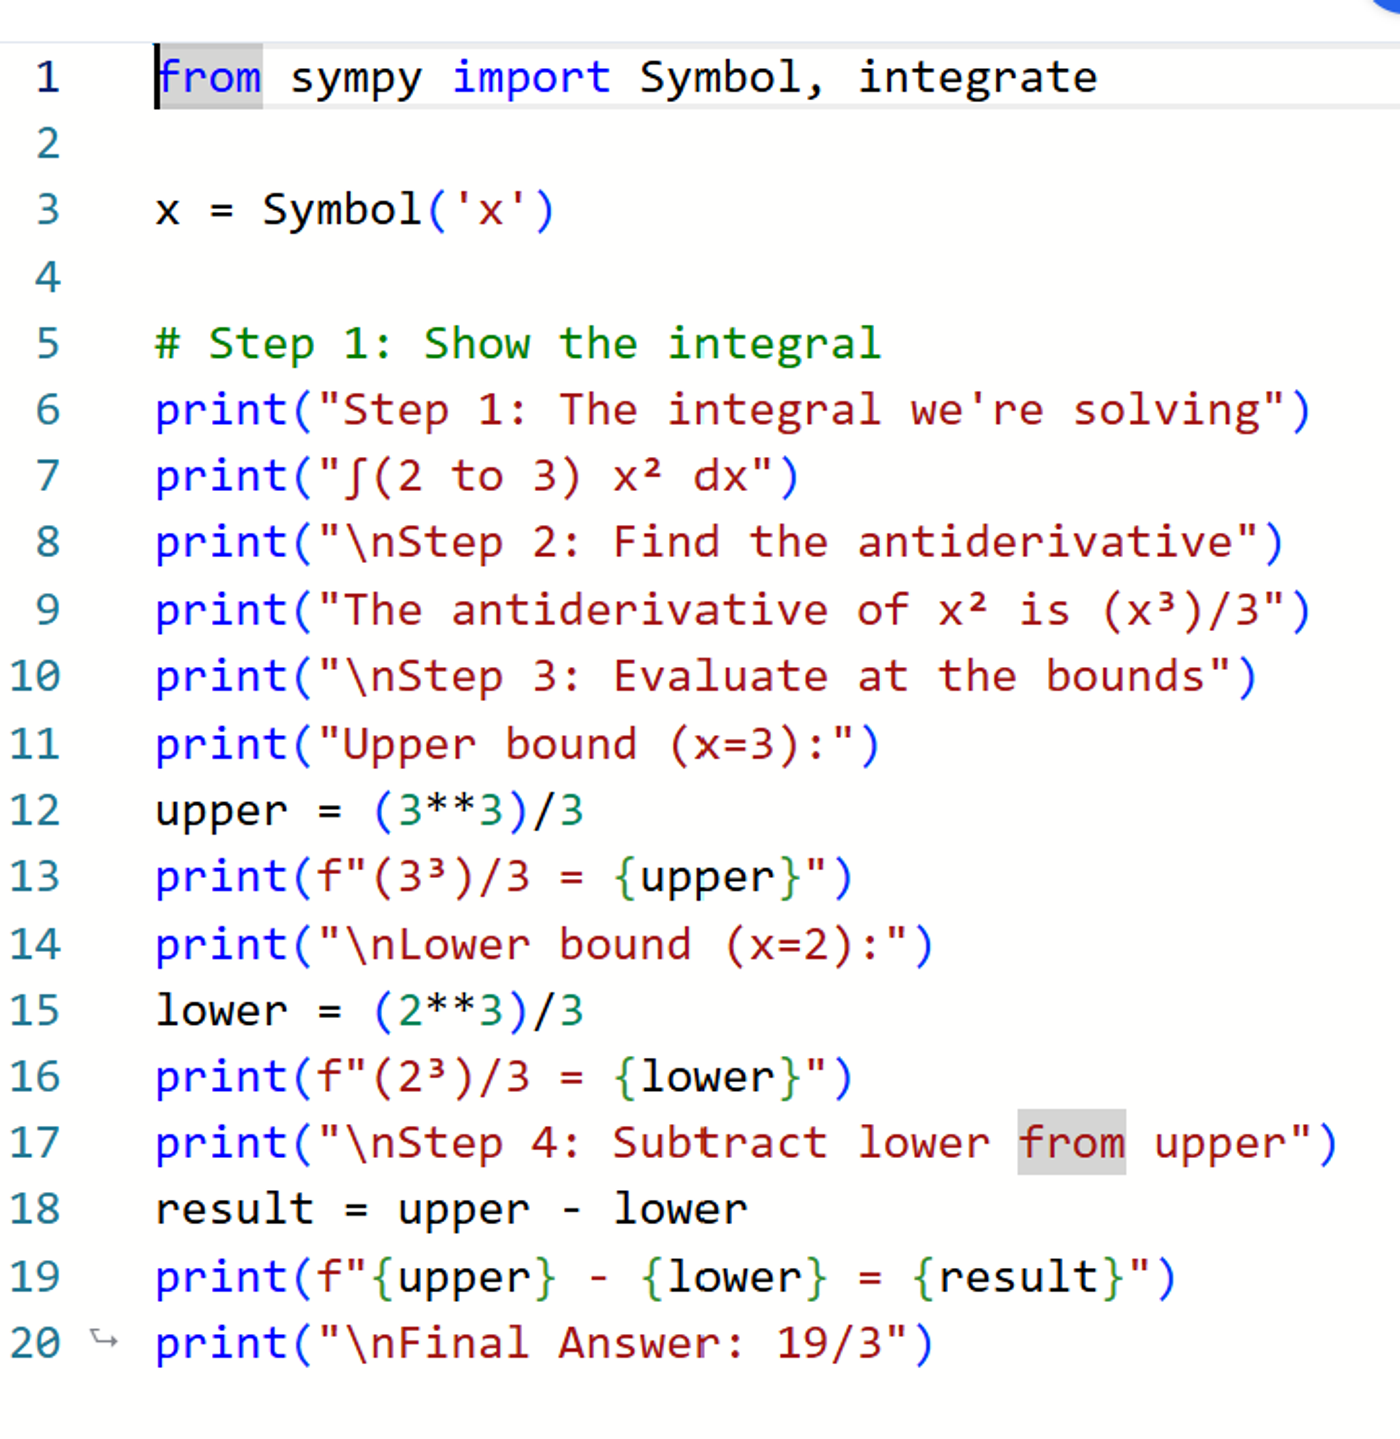Click the string 'Upper bound (x=3):'

[585, 744]
